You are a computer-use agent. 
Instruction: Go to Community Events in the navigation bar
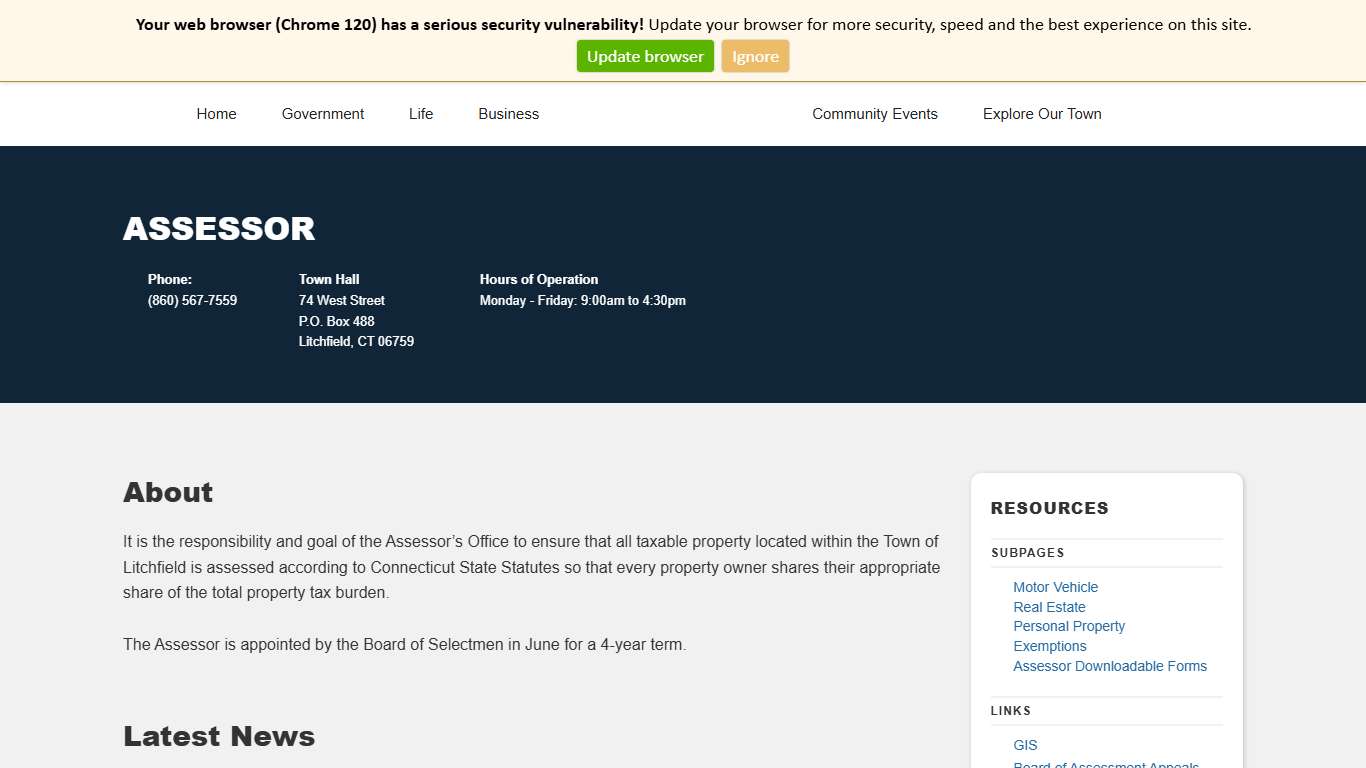874,114
